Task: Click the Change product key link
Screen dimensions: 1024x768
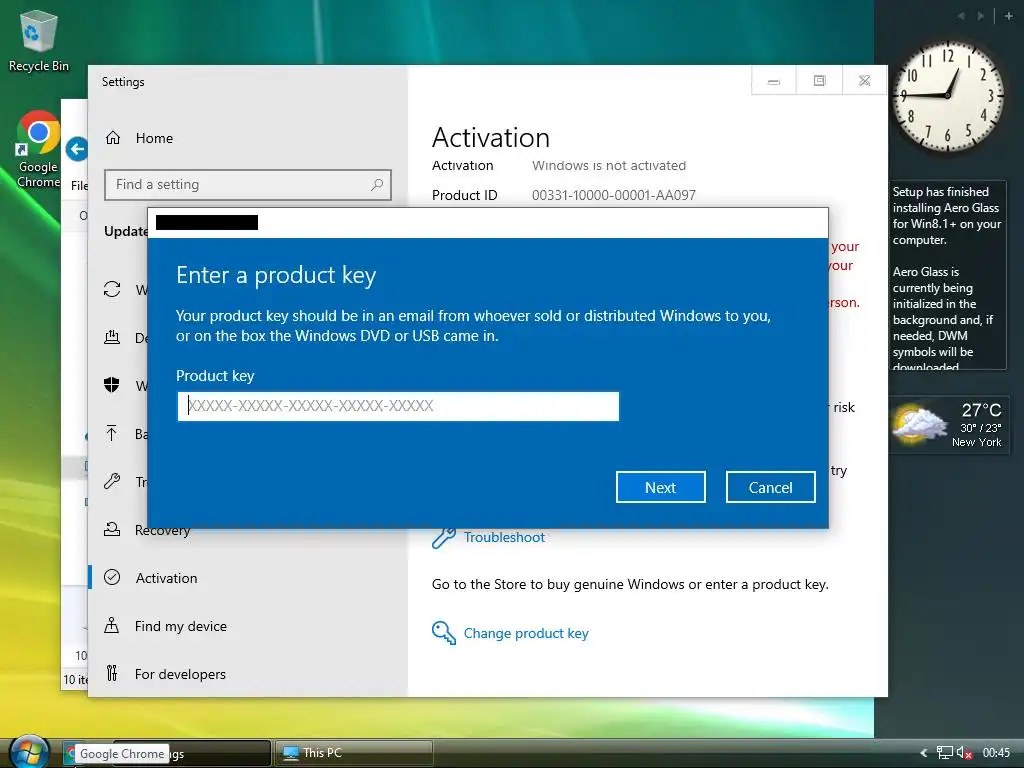Action: (x=526, y=633)
